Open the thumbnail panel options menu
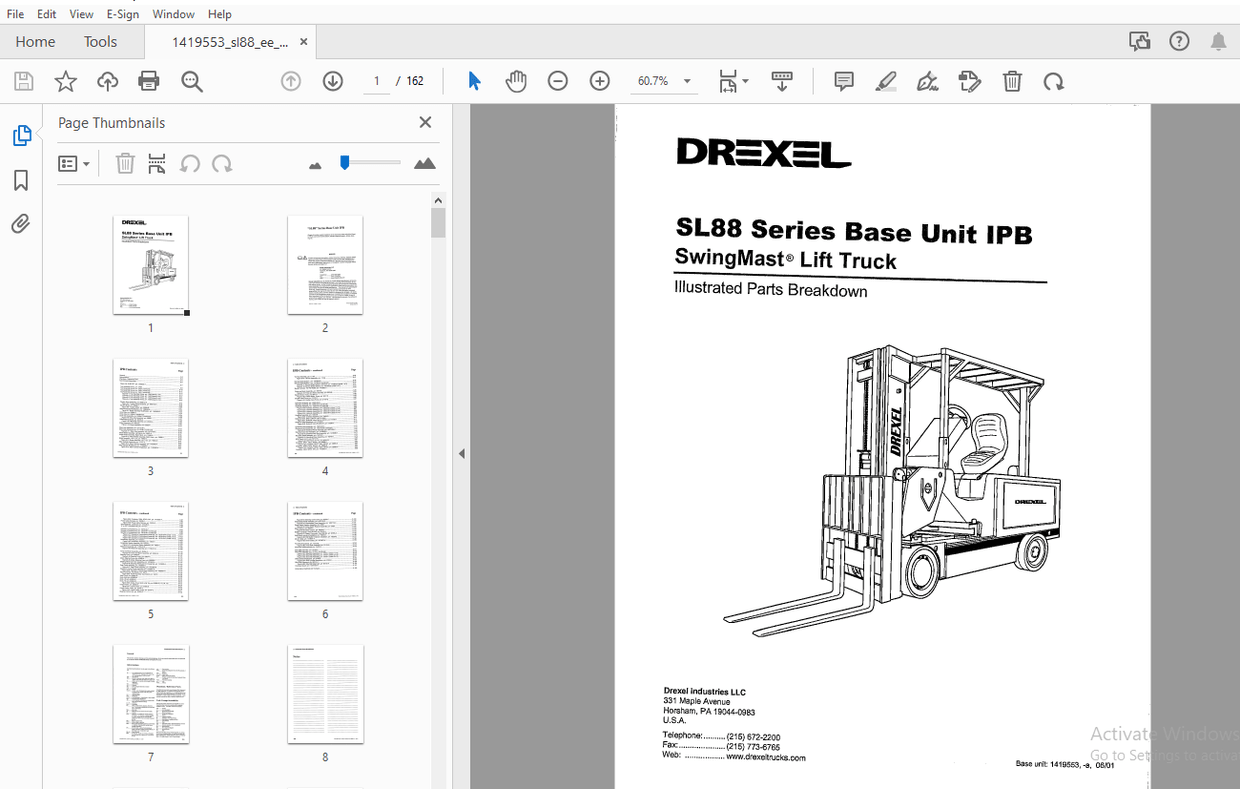 tap(74, 162)
